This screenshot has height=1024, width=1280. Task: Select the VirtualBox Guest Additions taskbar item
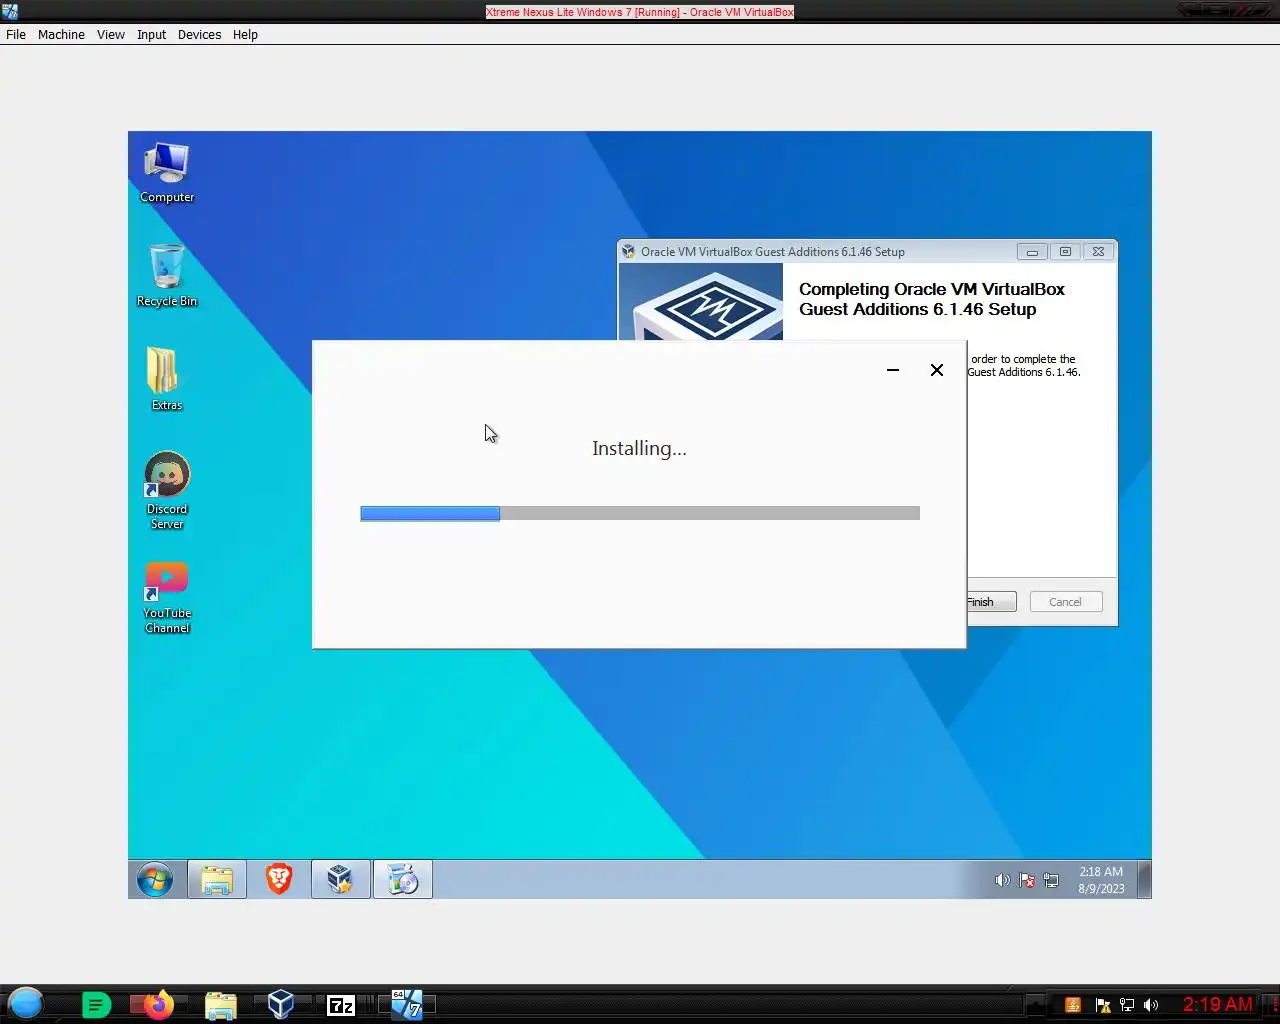click(341, 880)
